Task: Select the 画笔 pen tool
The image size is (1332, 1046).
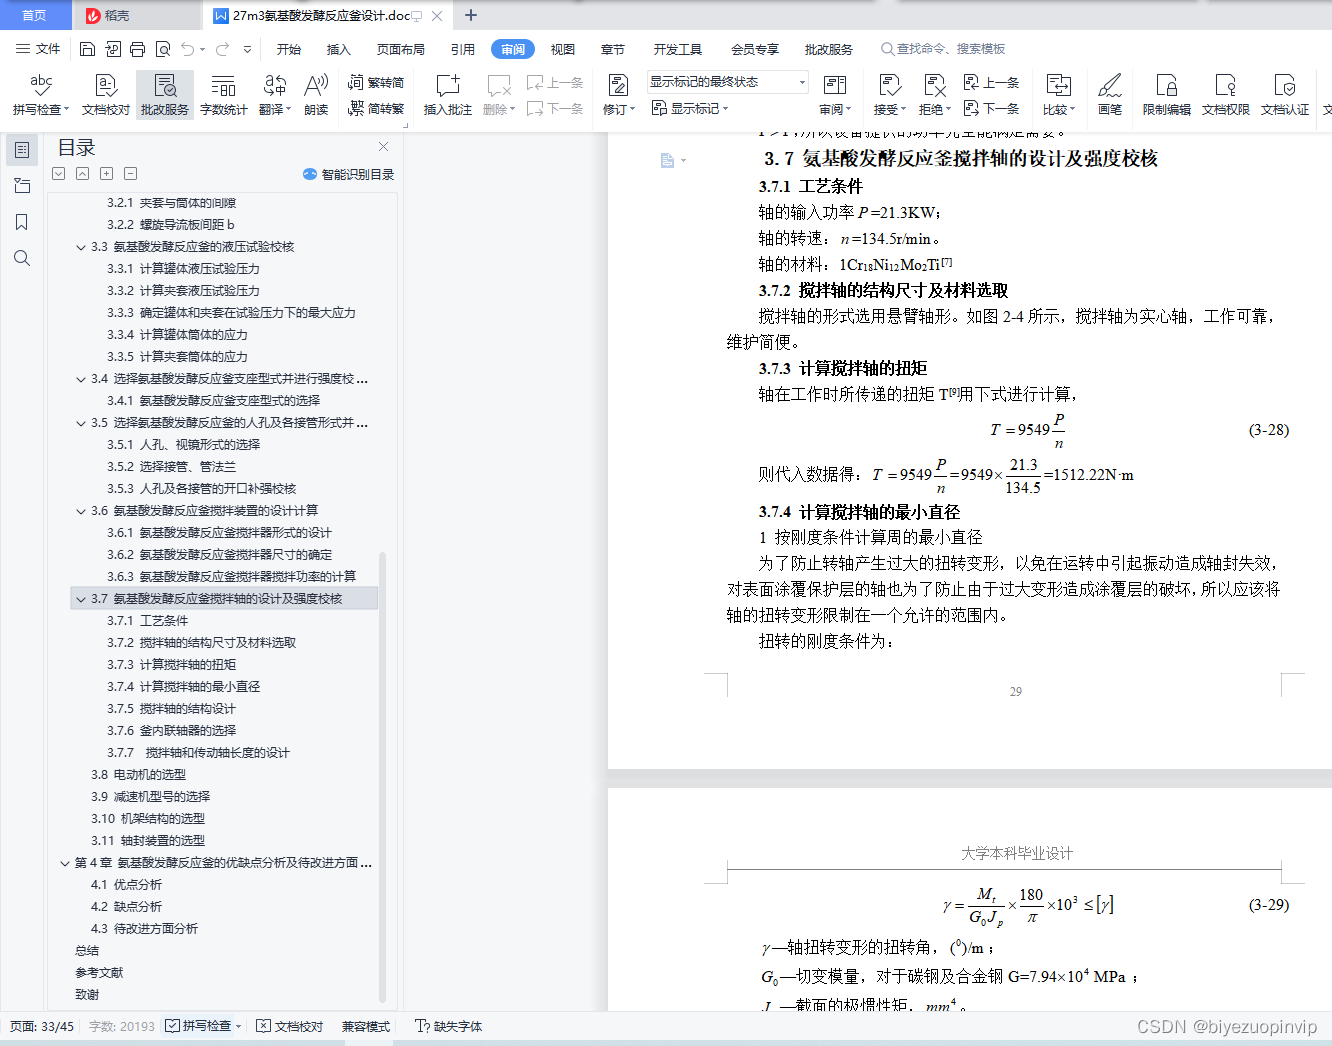Action: [x=1110, y=94]
